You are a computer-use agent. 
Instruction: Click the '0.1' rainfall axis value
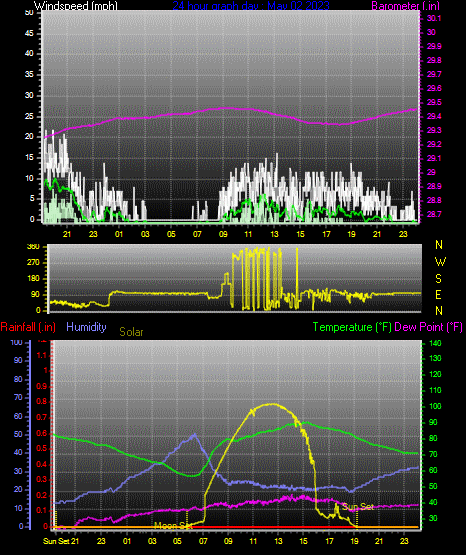pos(42,510)
